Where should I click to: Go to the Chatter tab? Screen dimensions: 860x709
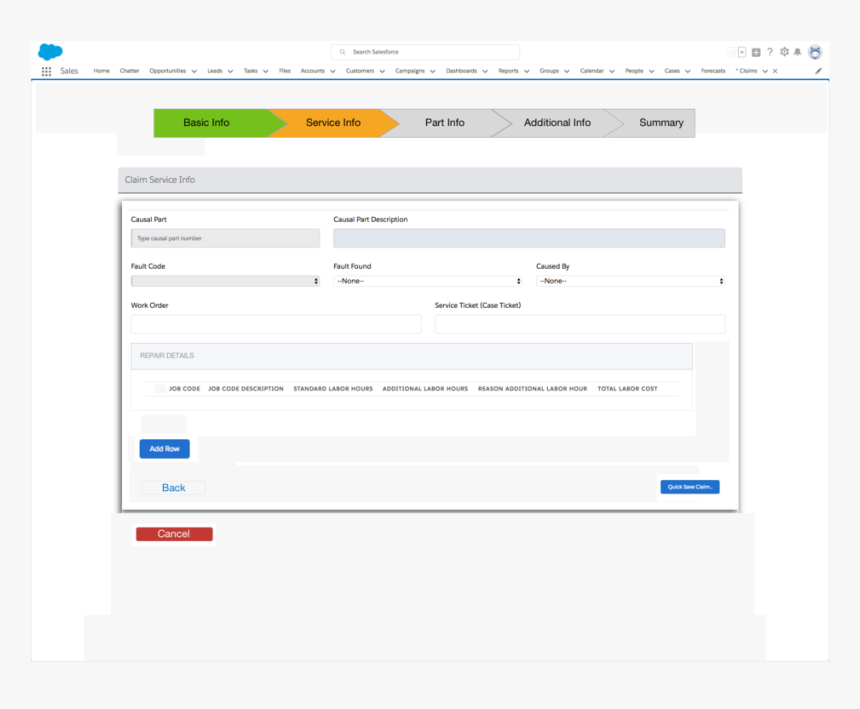[x=129, y=71]
